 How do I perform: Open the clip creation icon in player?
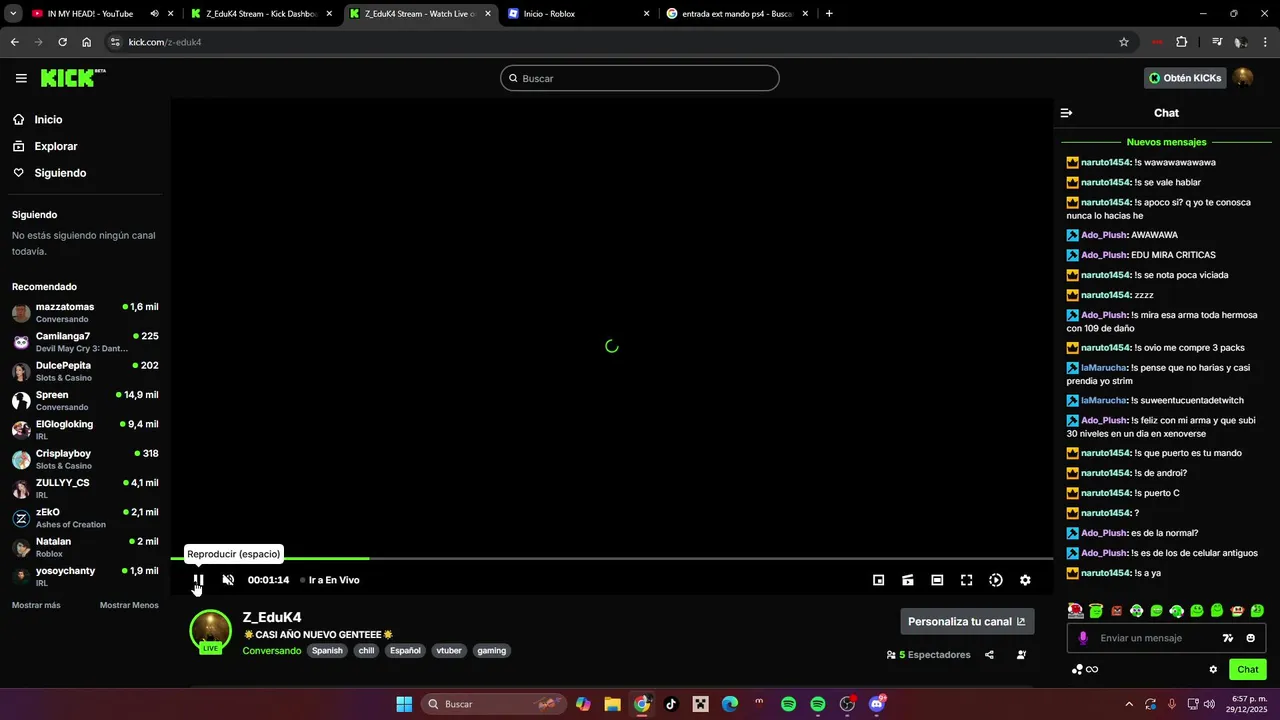coord(908,580)
